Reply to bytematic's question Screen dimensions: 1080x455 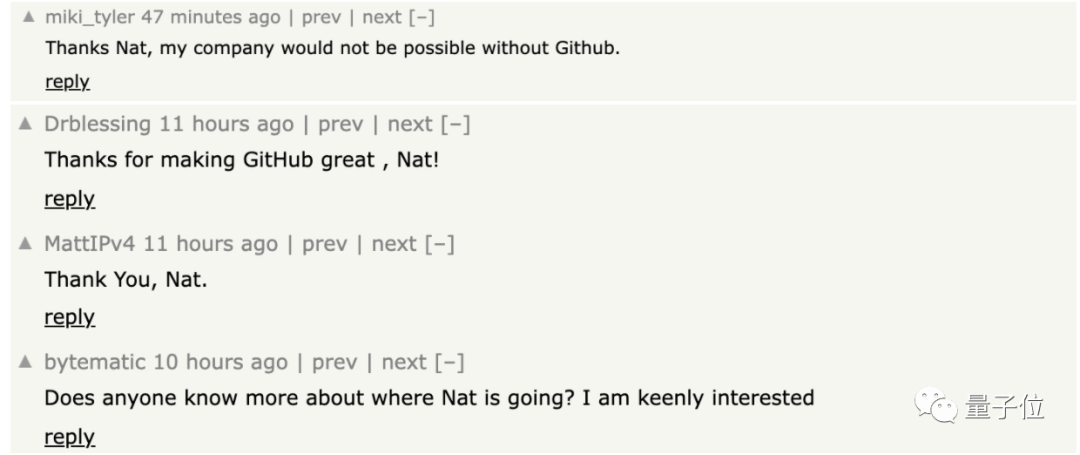tap(69, 437)
